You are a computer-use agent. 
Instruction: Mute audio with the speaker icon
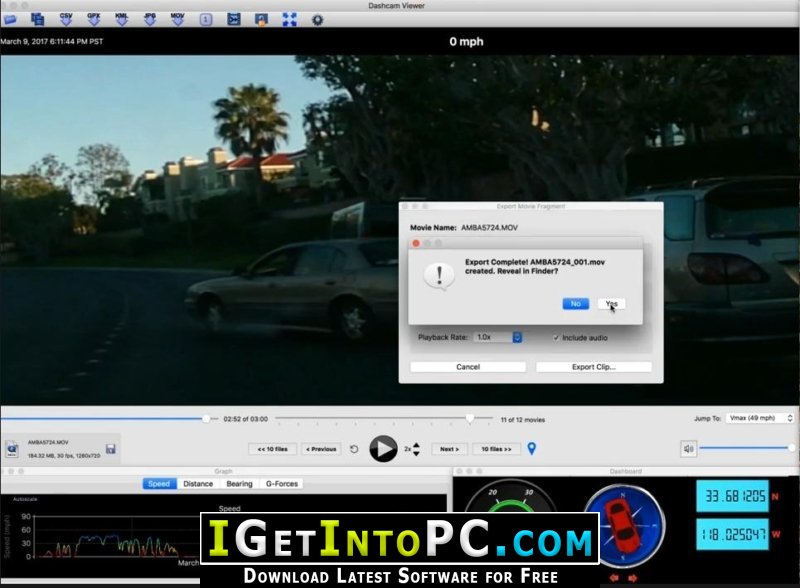coord(688,449)
